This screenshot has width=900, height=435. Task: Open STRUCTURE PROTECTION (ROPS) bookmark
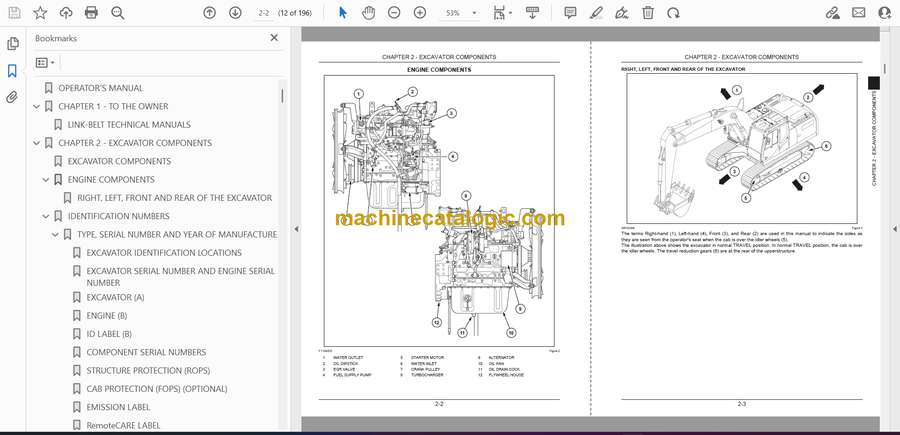(x=148, y=371)
